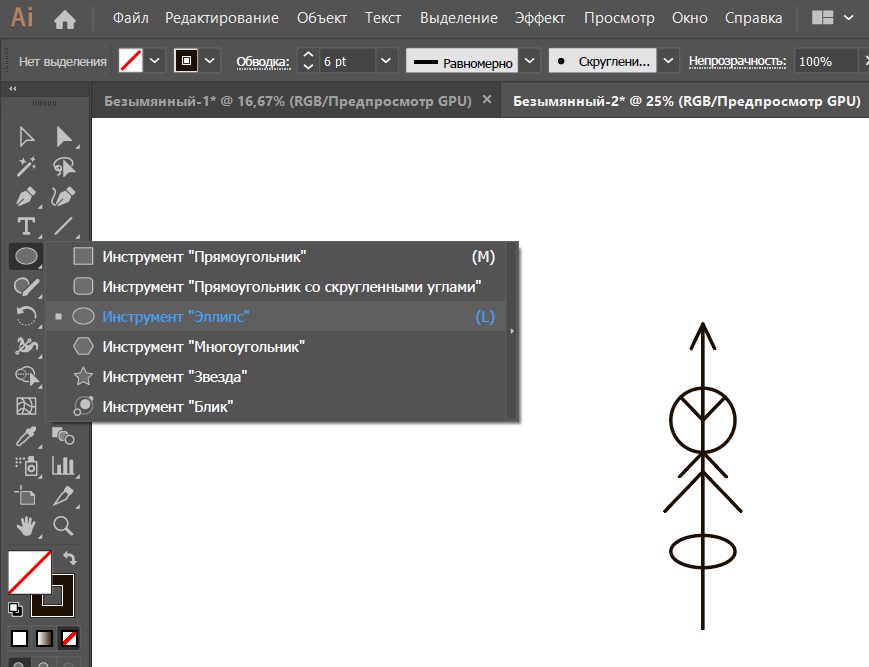Select the Selection (black arrow) tool
Image resolution: width=869 pixels, height=667 pixels.
click(x=26, y=137)
